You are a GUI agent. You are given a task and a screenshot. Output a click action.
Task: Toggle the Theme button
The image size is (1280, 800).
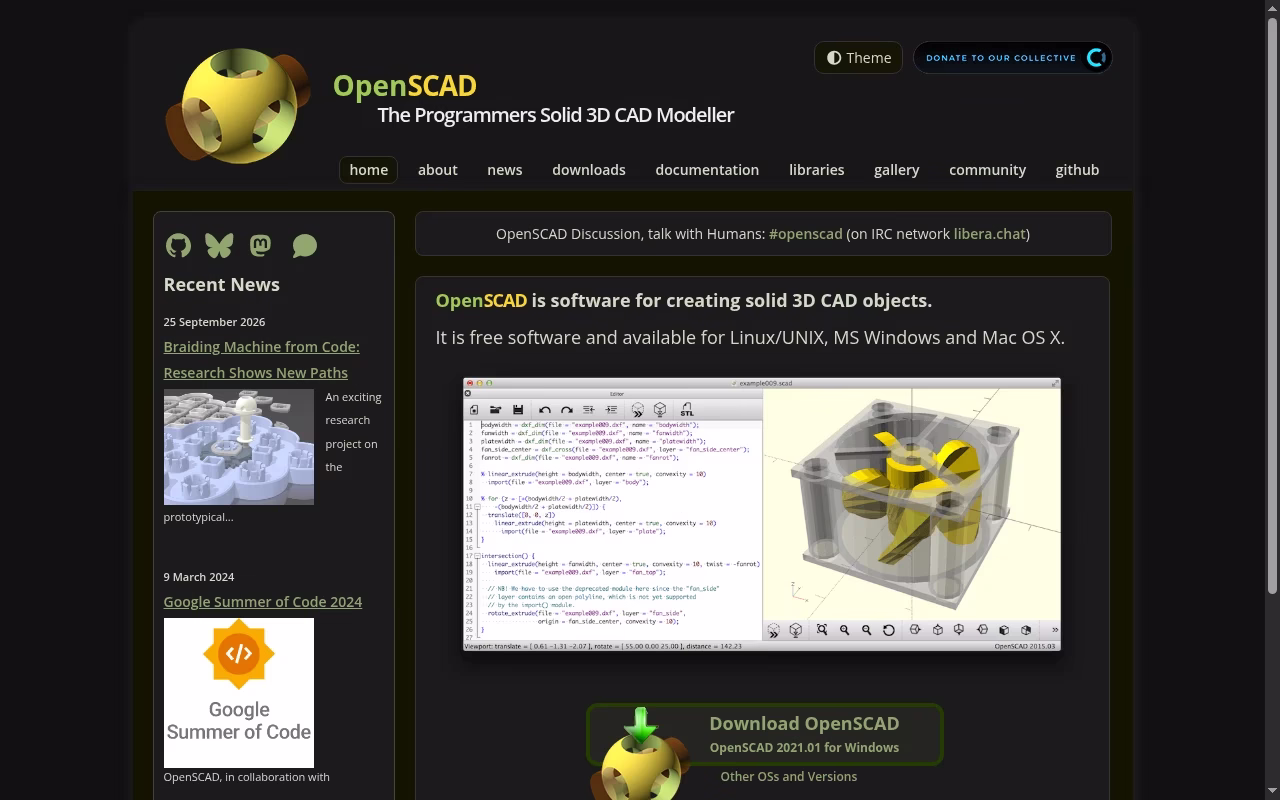[858, 58]
